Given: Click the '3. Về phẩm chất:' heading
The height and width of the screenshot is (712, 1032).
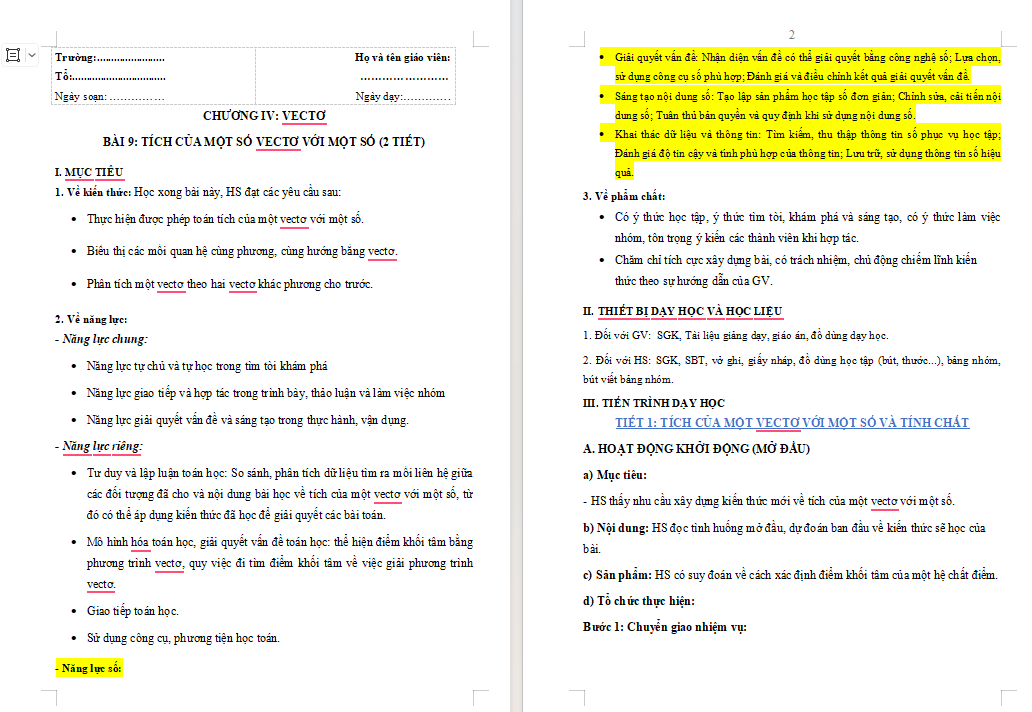Looking at the screenshot, I should pos(624,196).
